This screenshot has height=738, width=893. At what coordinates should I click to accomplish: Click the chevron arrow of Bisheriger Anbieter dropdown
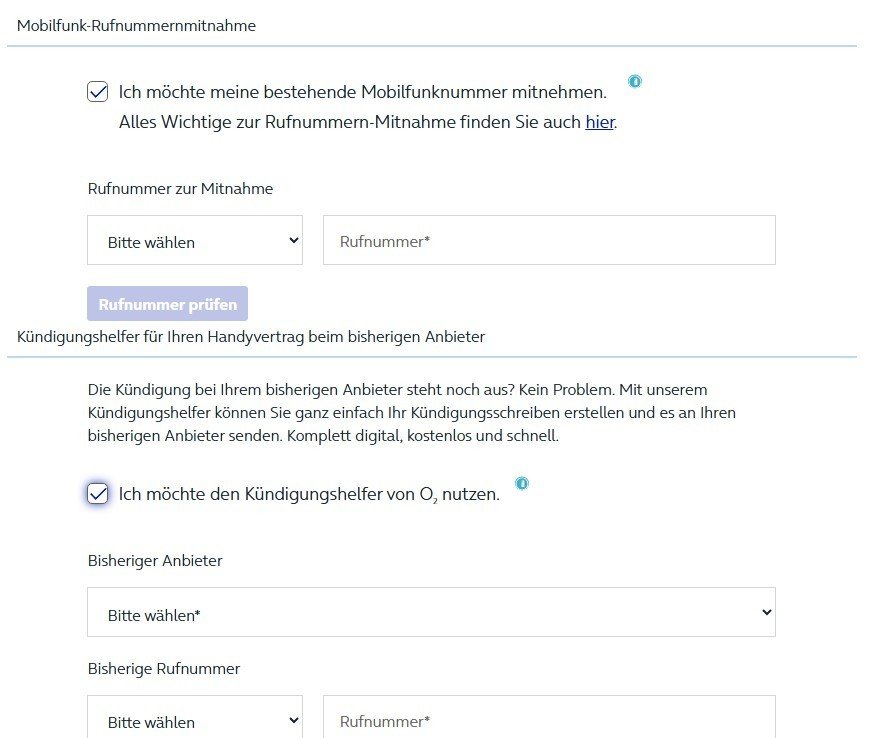766,612
